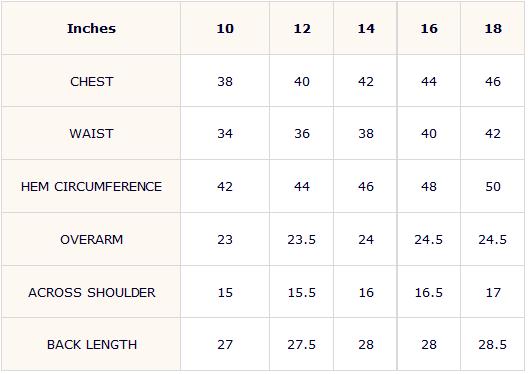Click the HEM CIRCUMFERENCE row label
The width and height of the screenshot is (528, 374).
pyautogui.click(x=91, y=186)
